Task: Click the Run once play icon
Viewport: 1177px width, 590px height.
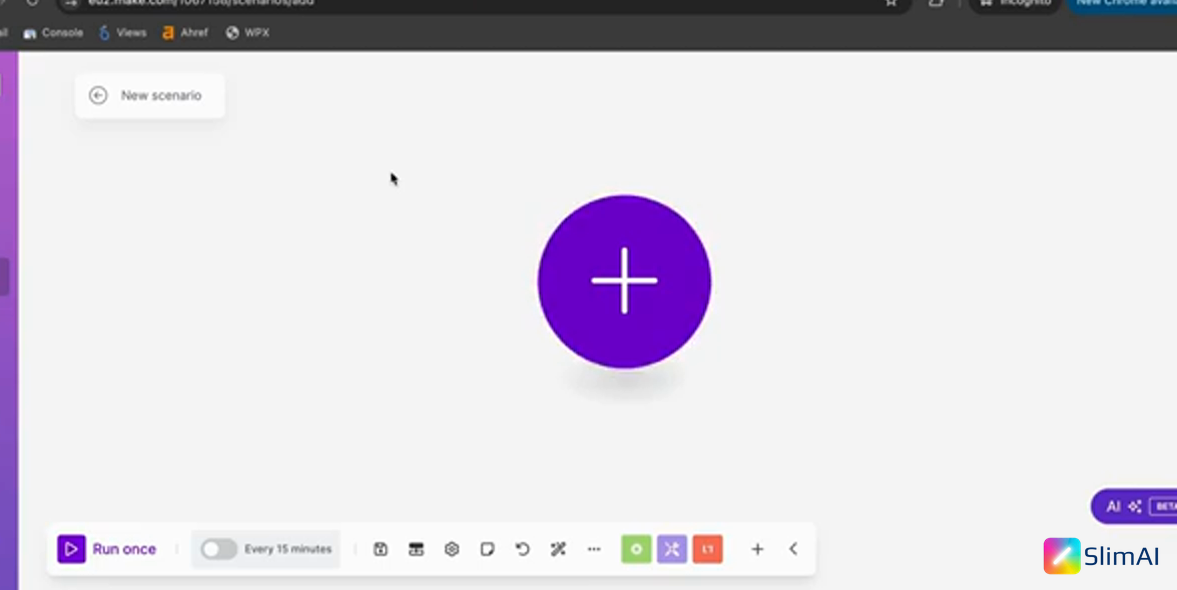Action: click(x=71, y=549)
